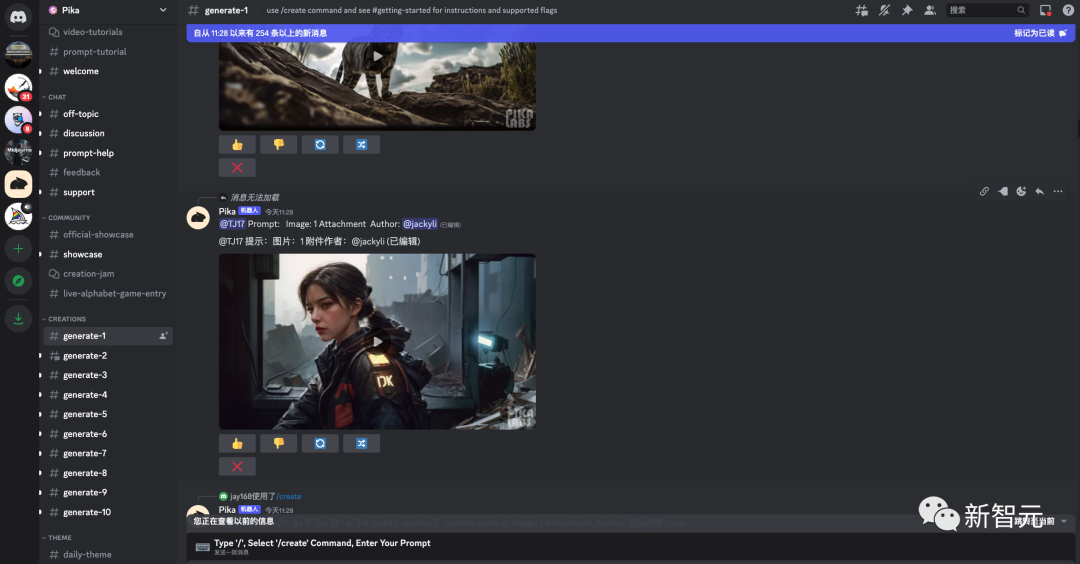
Task: Play the girl video thumbnail
Action: pyautogui.click(x=377, y=342)
